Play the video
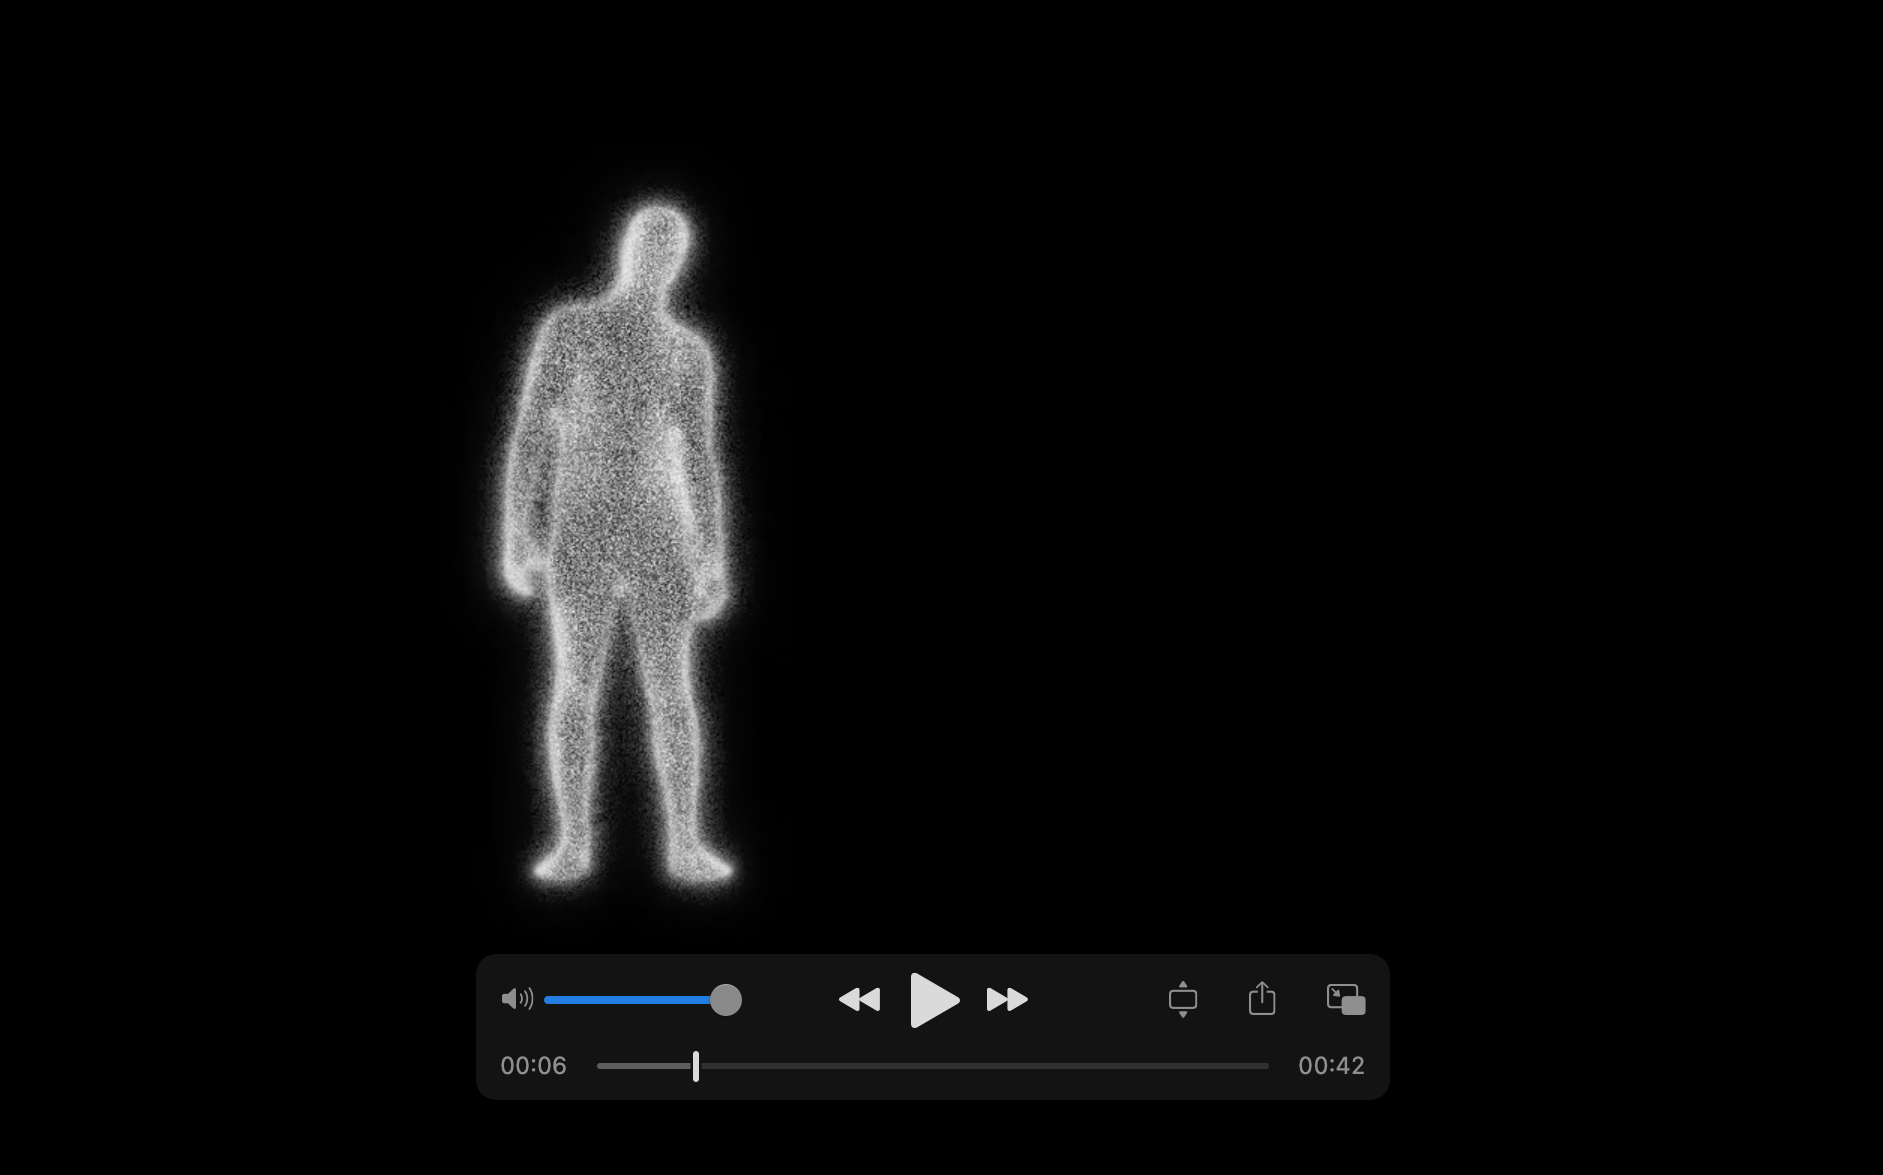 [x=934, y=999]
